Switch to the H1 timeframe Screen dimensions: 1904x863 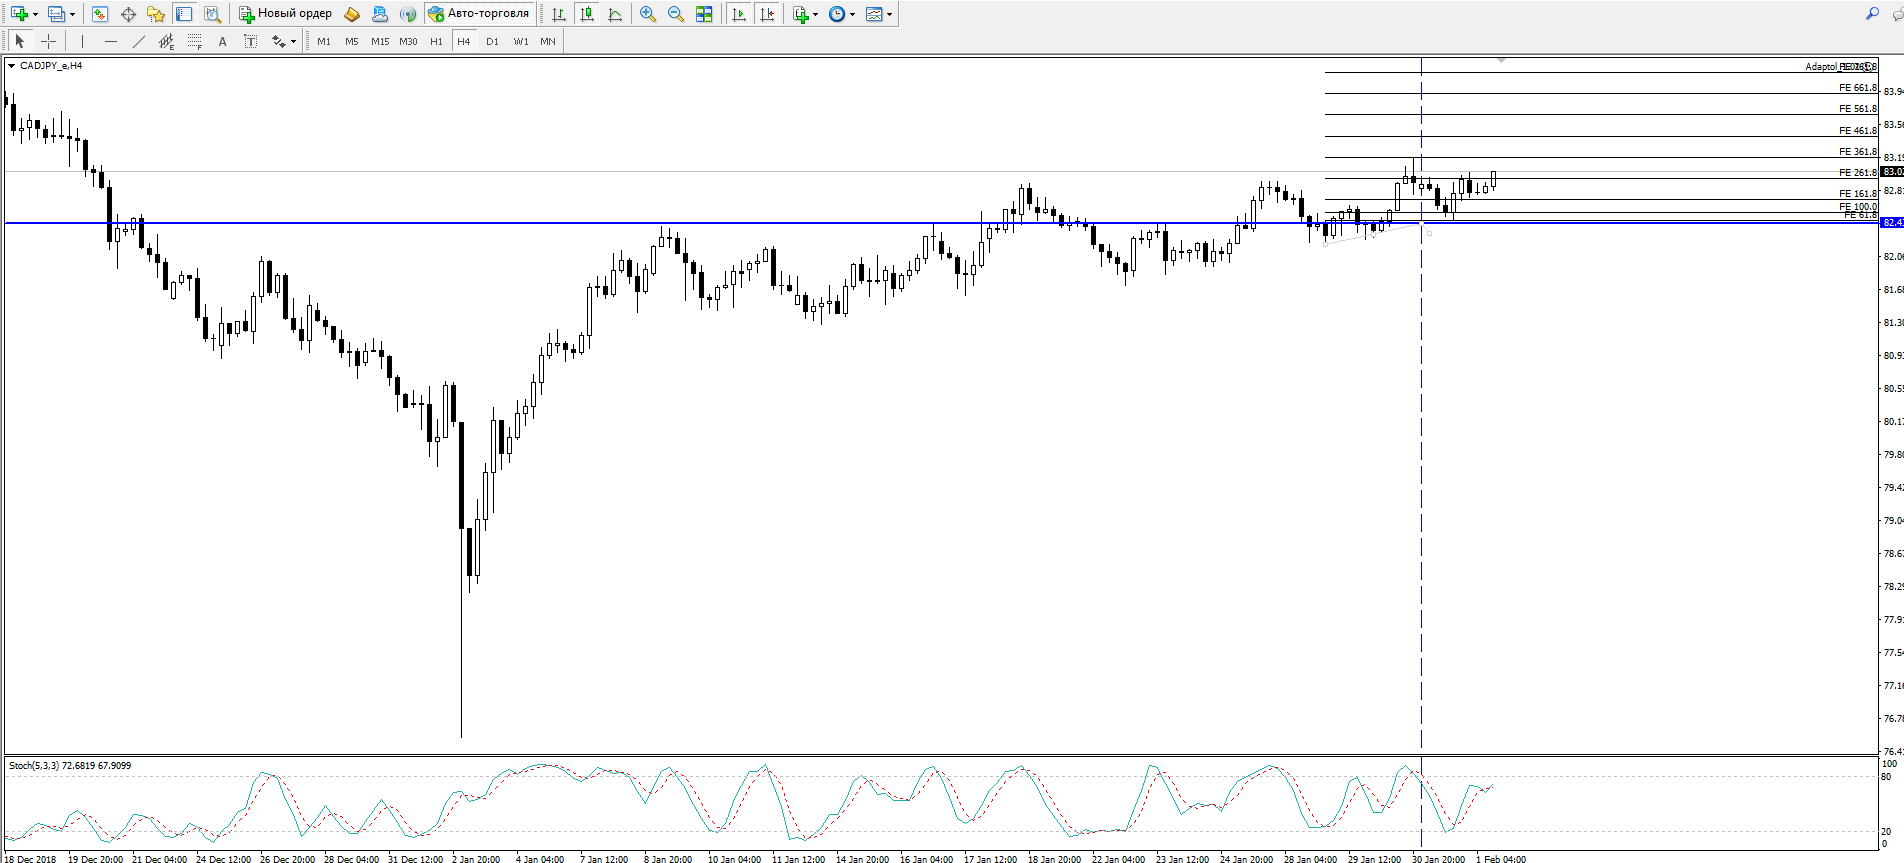tap(436, 41)
